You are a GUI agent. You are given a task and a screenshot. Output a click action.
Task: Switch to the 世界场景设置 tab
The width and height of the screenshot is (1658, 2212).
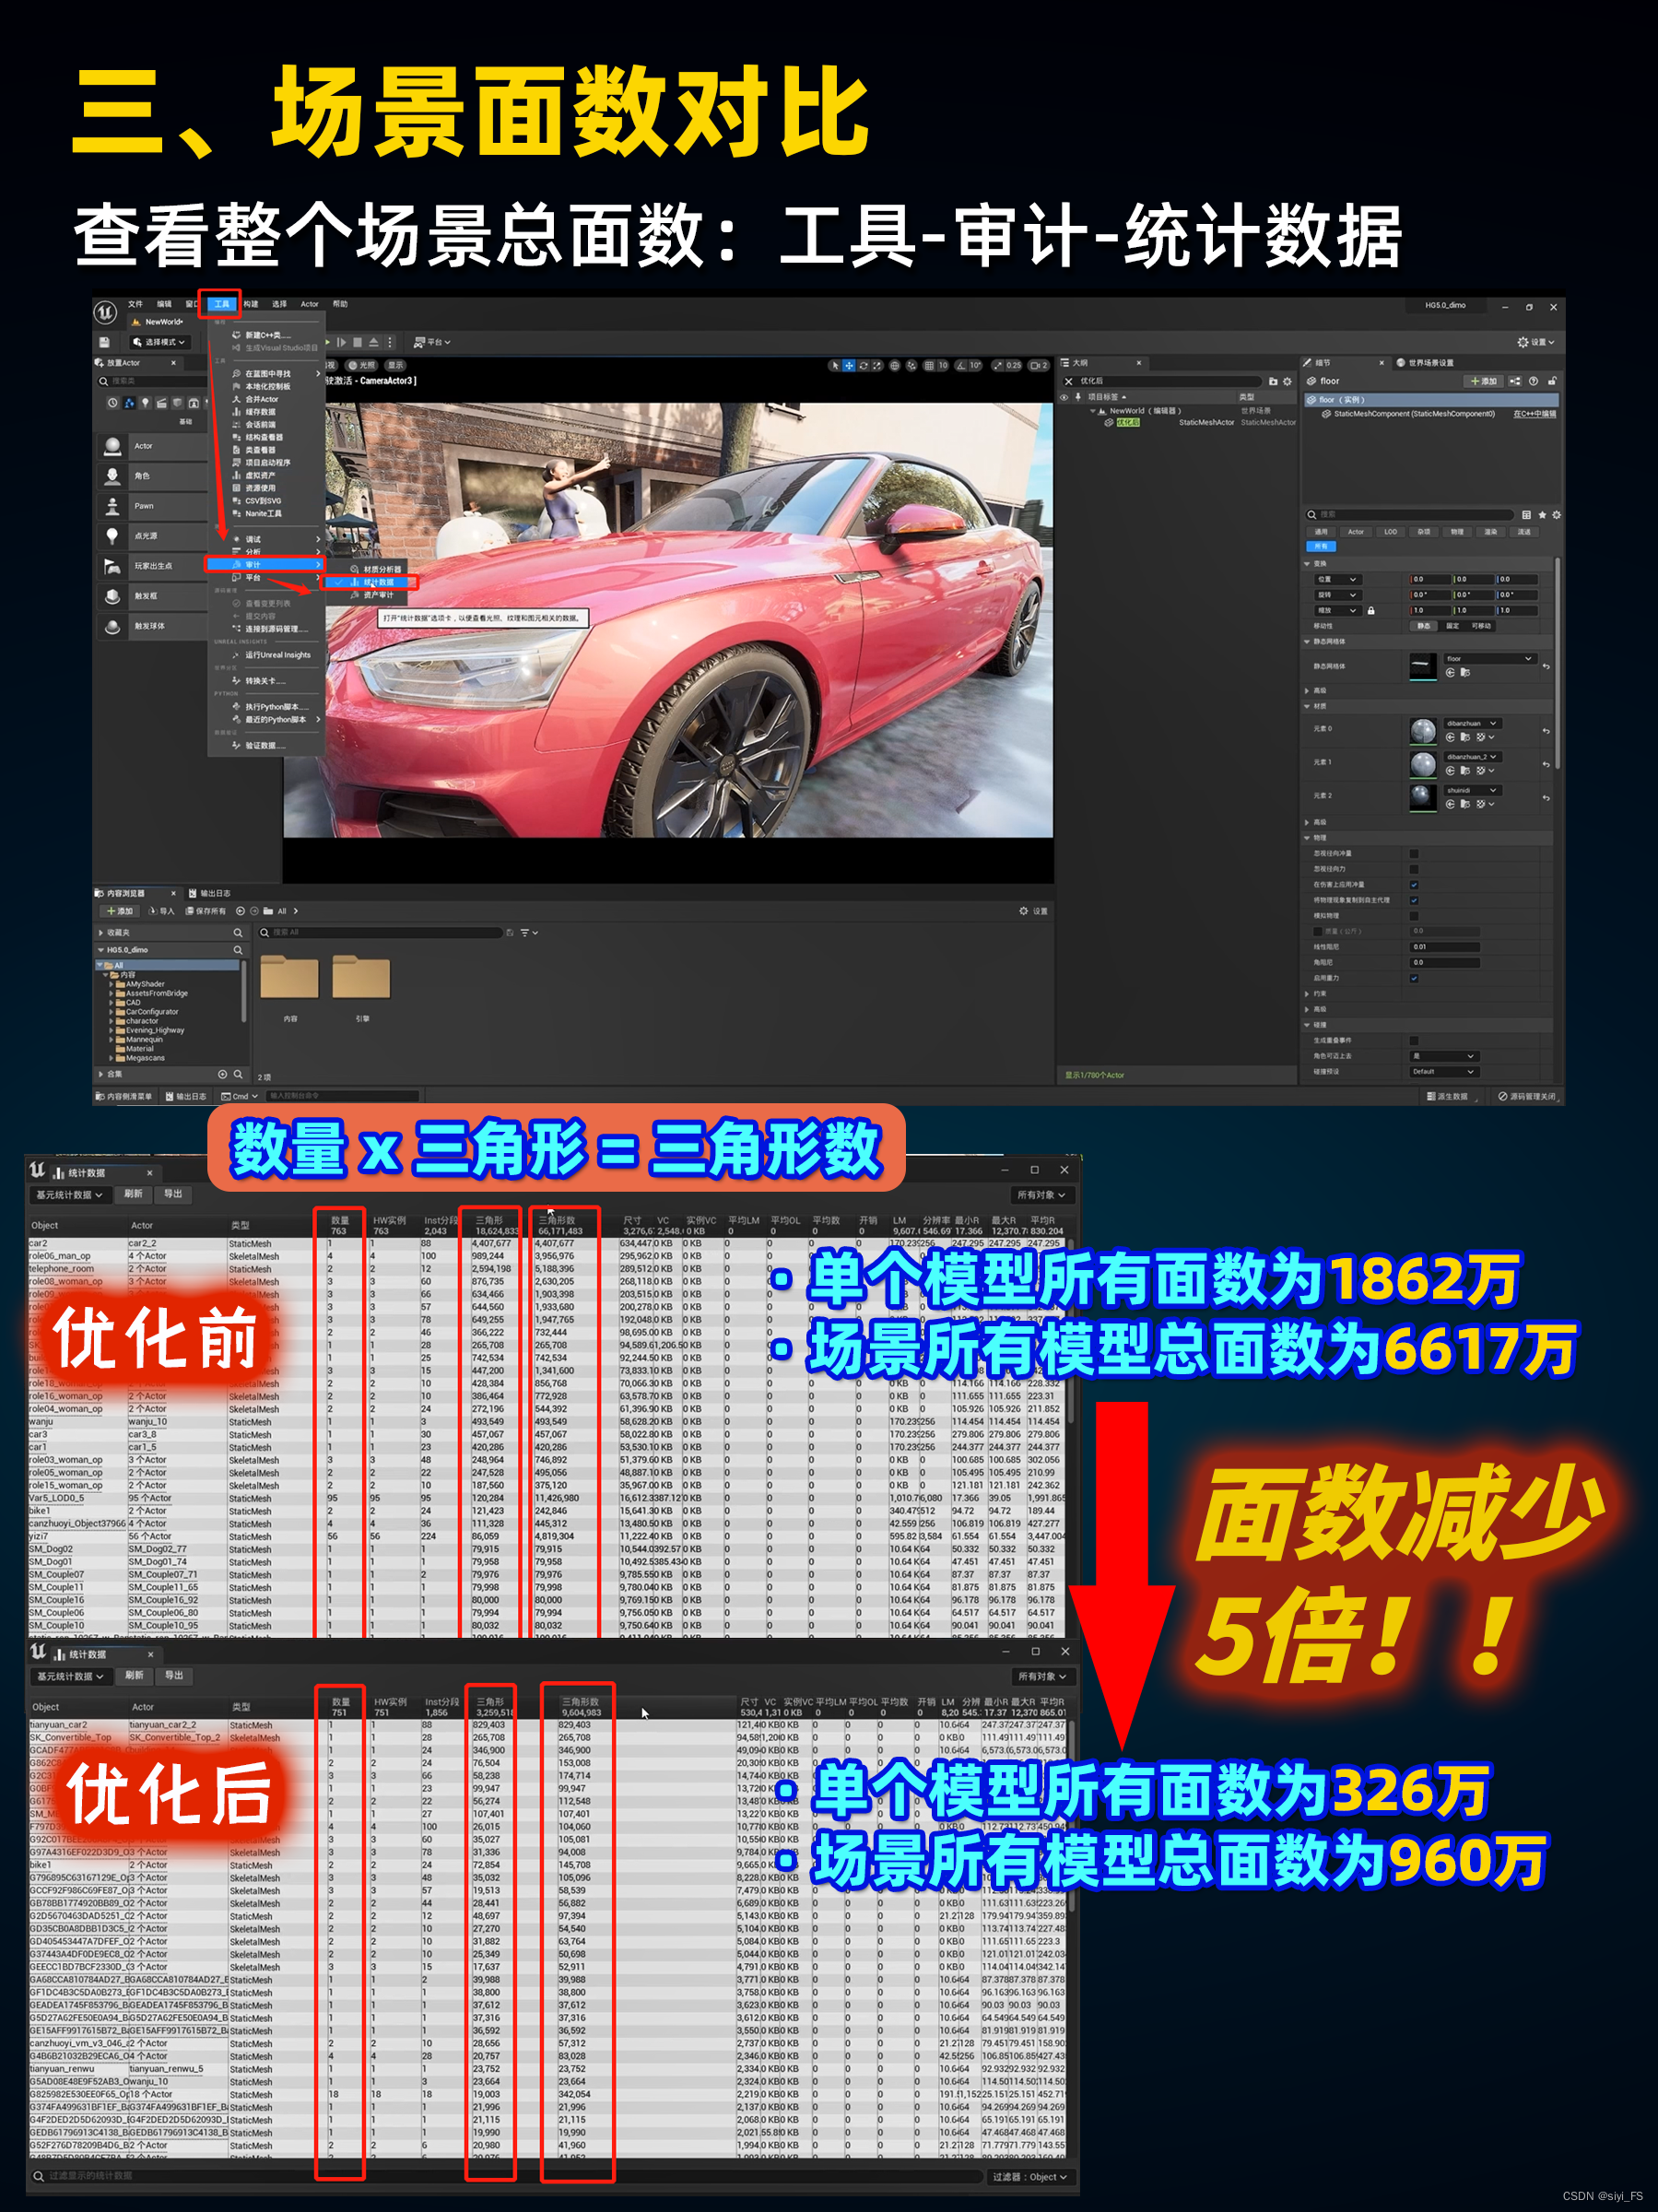pyautogui.click(x=1424, y=363)
